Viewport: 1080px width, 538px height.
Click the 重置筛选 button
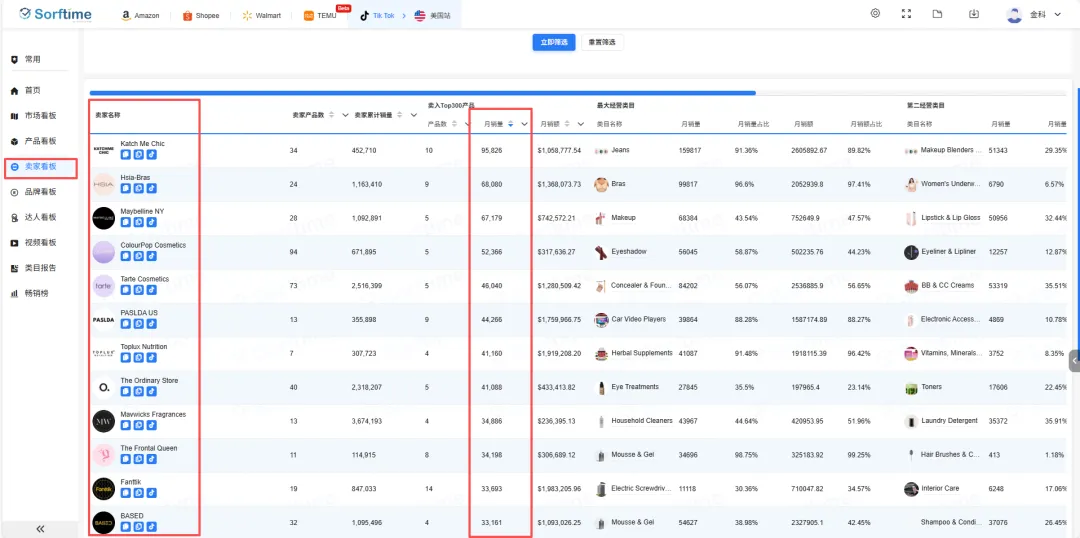pos(602,42)
